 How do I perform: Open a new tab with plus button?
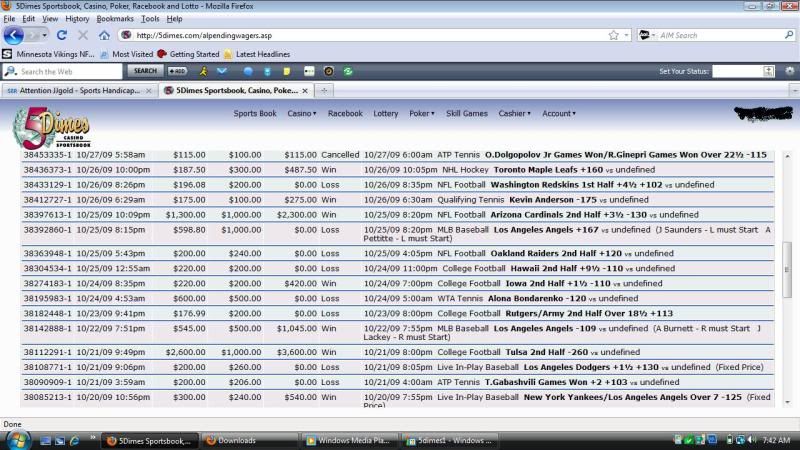pos(323,90)
